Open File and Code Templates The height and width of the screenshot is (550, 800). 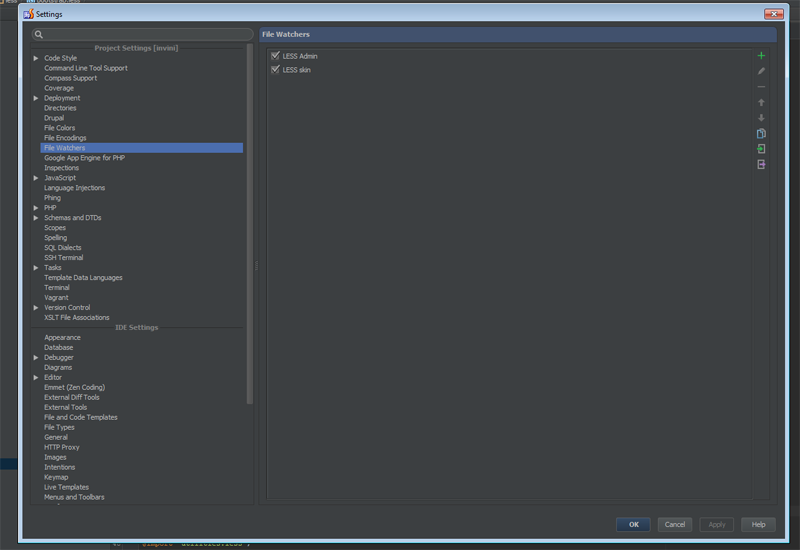click(x=81, y=417)
